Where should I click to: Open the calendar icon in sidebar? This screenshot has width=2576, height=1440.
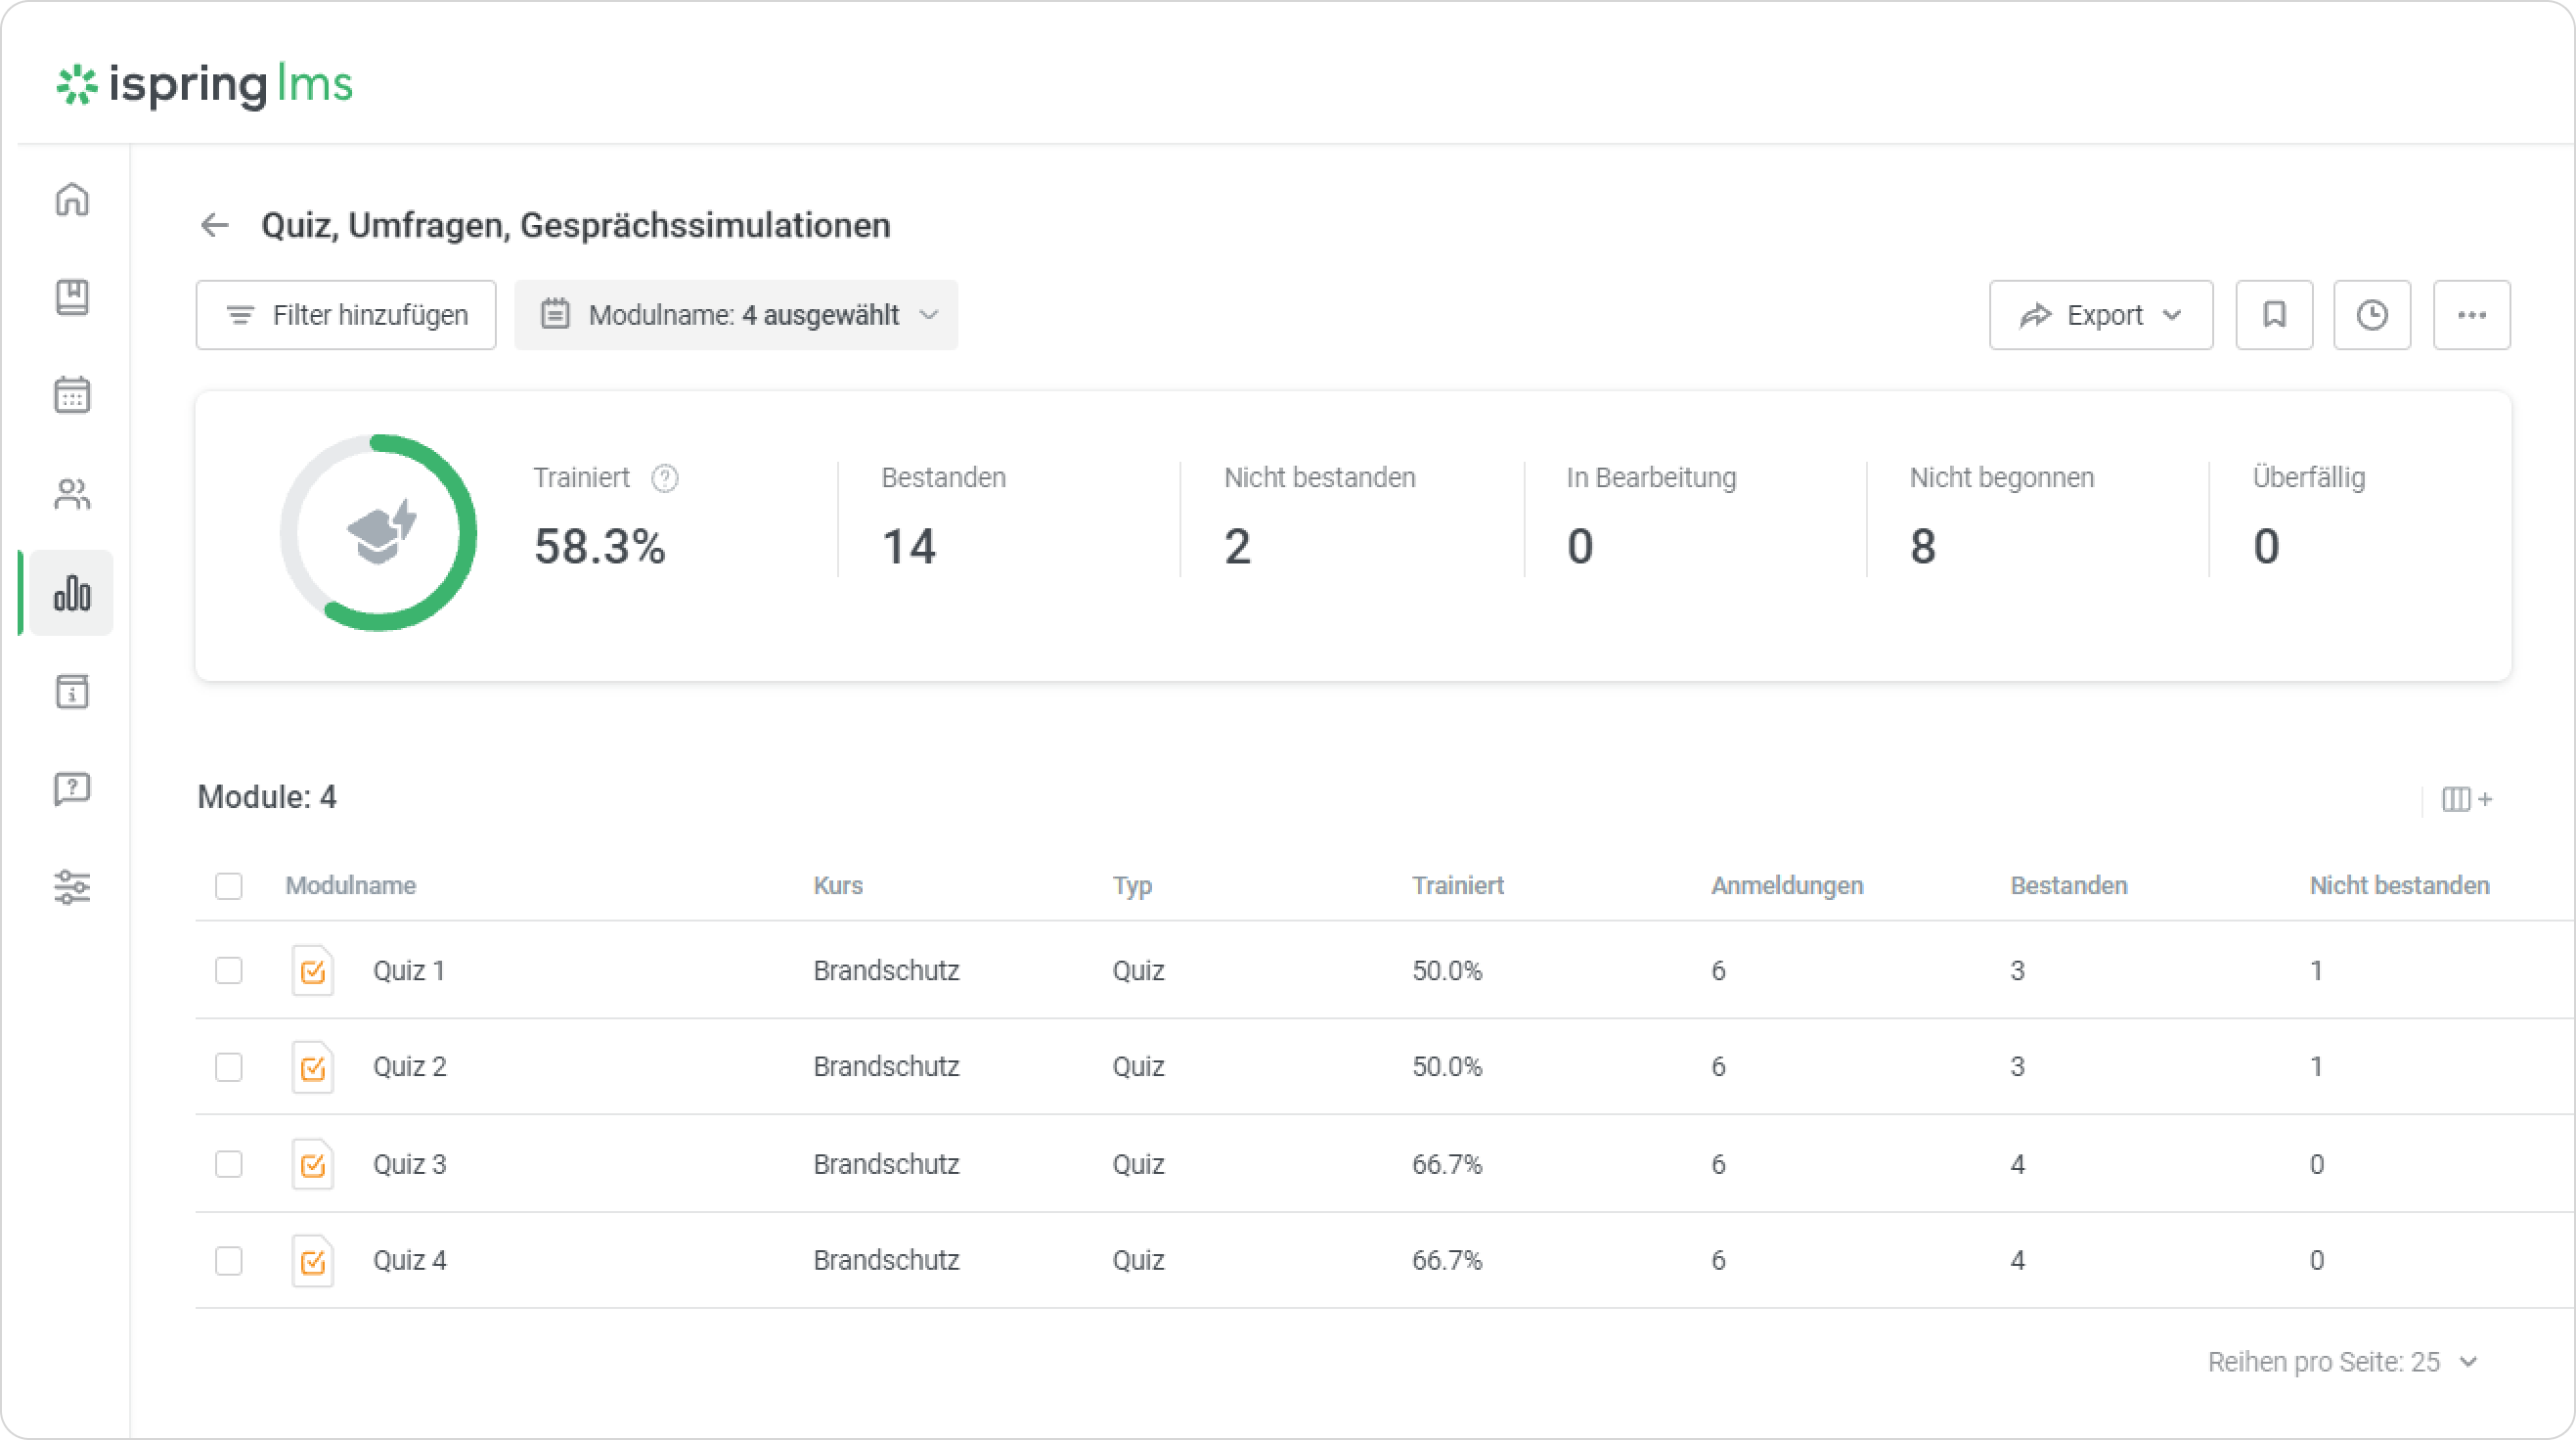pyautogui.click(x=72, y=395)
